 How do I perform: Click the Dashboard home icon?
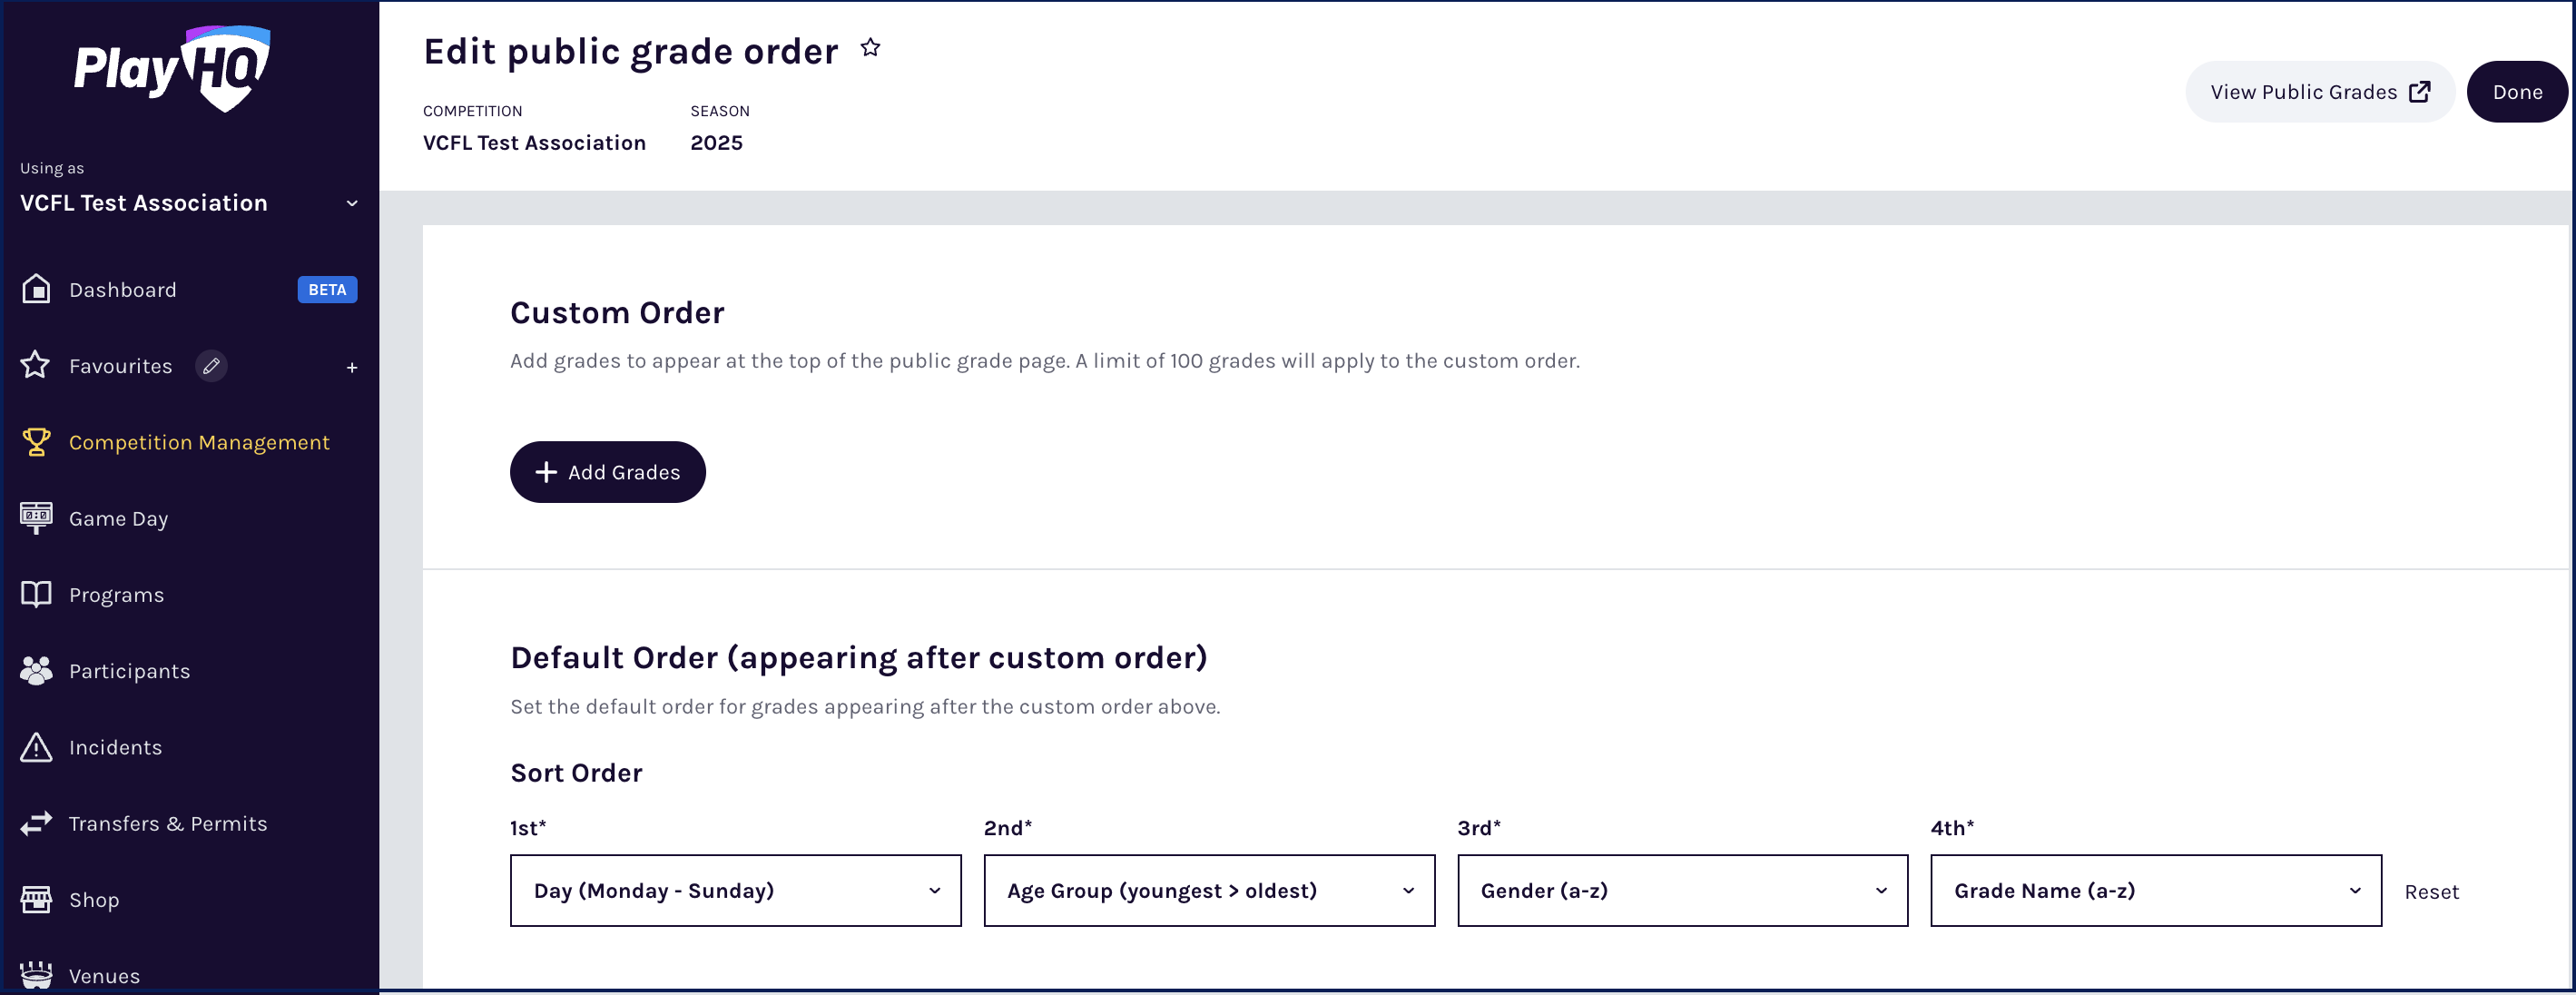pos(36,289)
